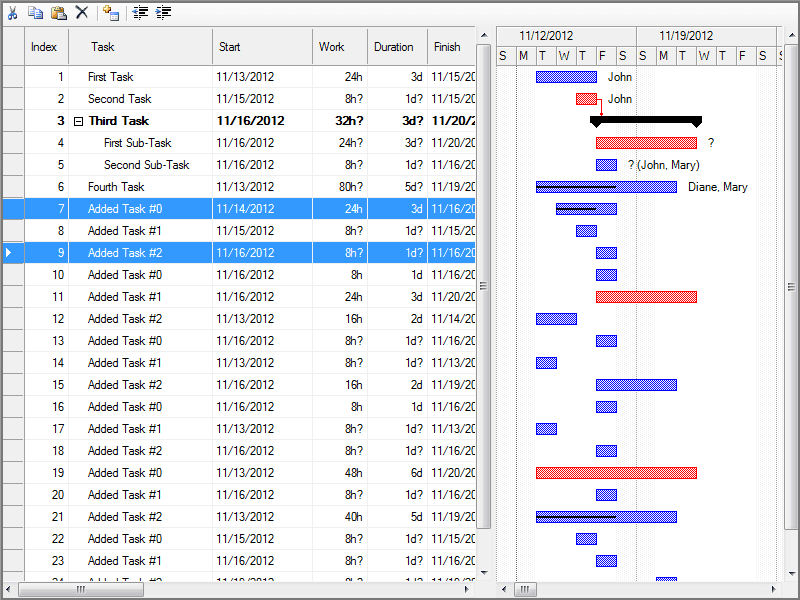Click the Outdent task icon
This screenshot has height=600, width=800.
[140, 13]
